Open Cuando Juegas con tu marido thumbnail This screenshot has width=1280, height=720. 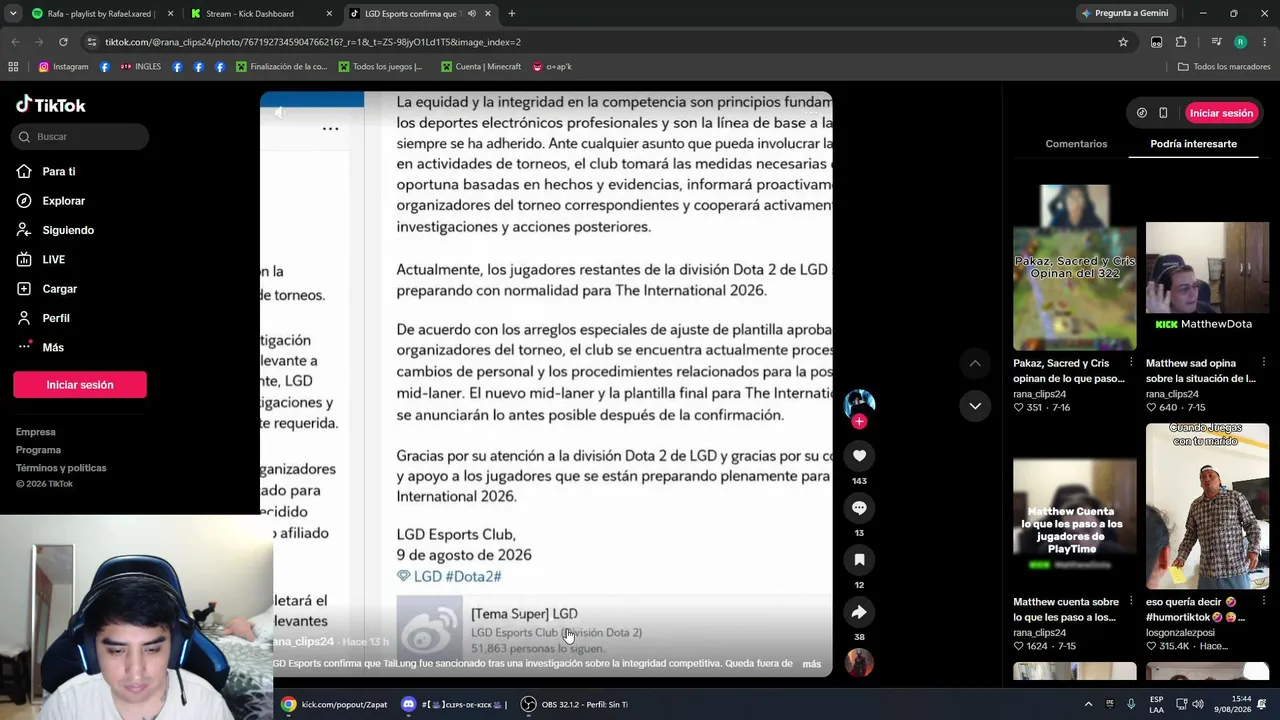coord(1207,506)
